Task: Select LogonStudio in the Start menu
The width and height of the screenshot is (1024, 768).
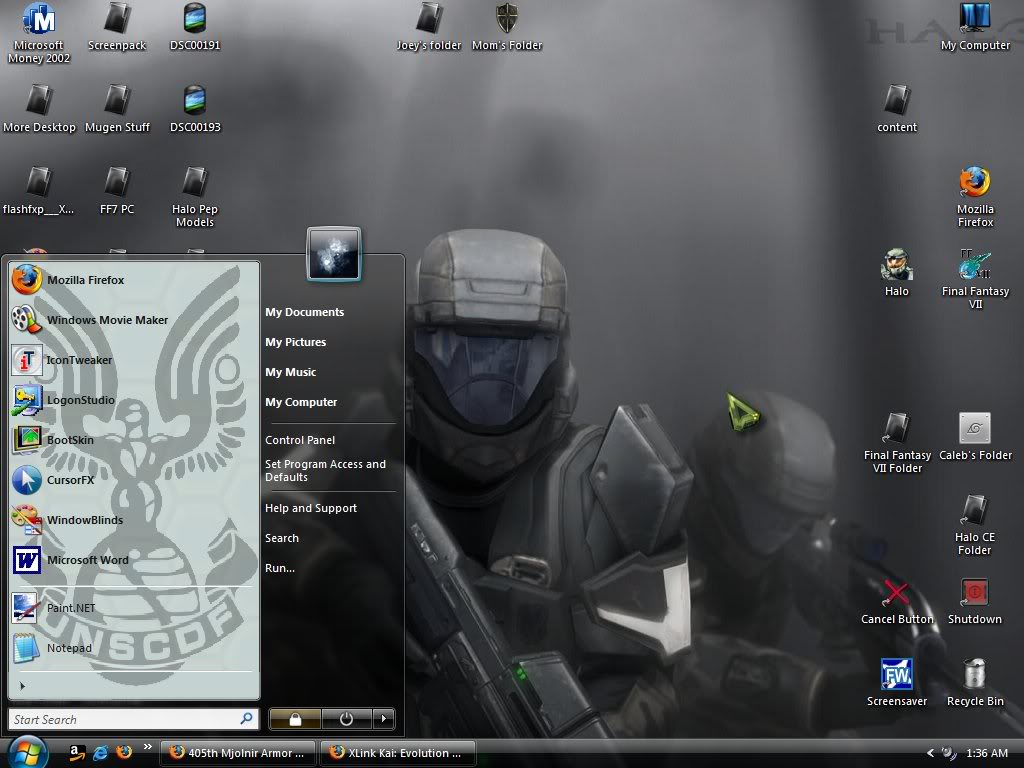Action: coord(134,400)
